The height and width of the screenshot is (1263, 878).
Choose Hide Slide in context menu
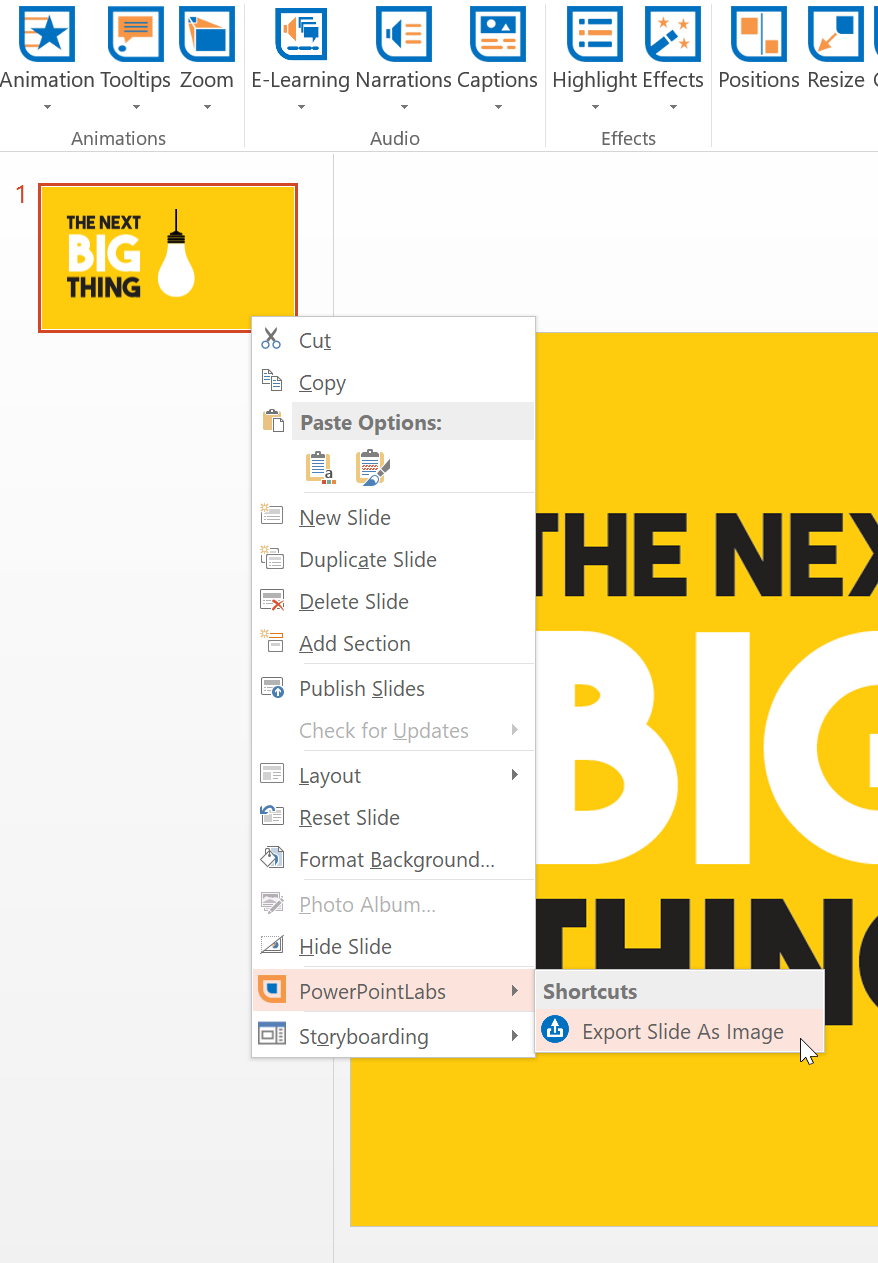pos(345,946)
